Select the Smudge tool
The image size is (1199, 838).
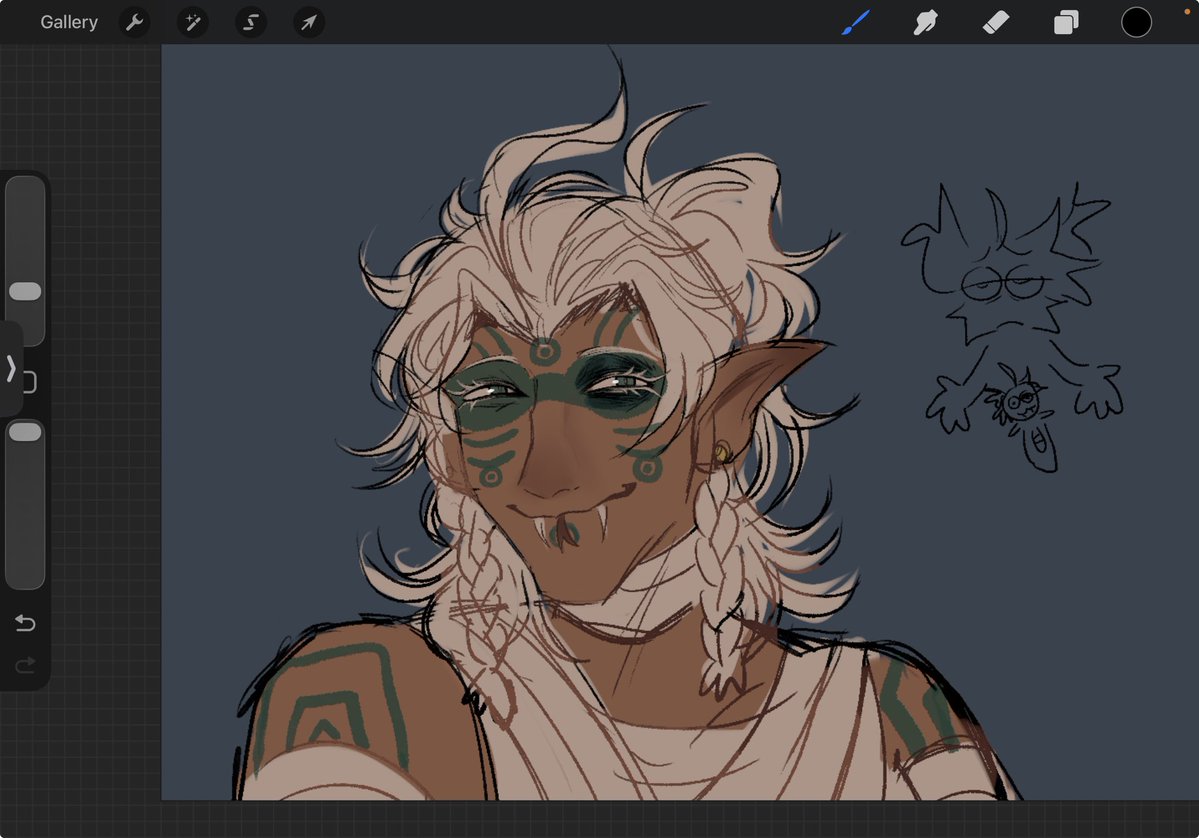[925, 22]
